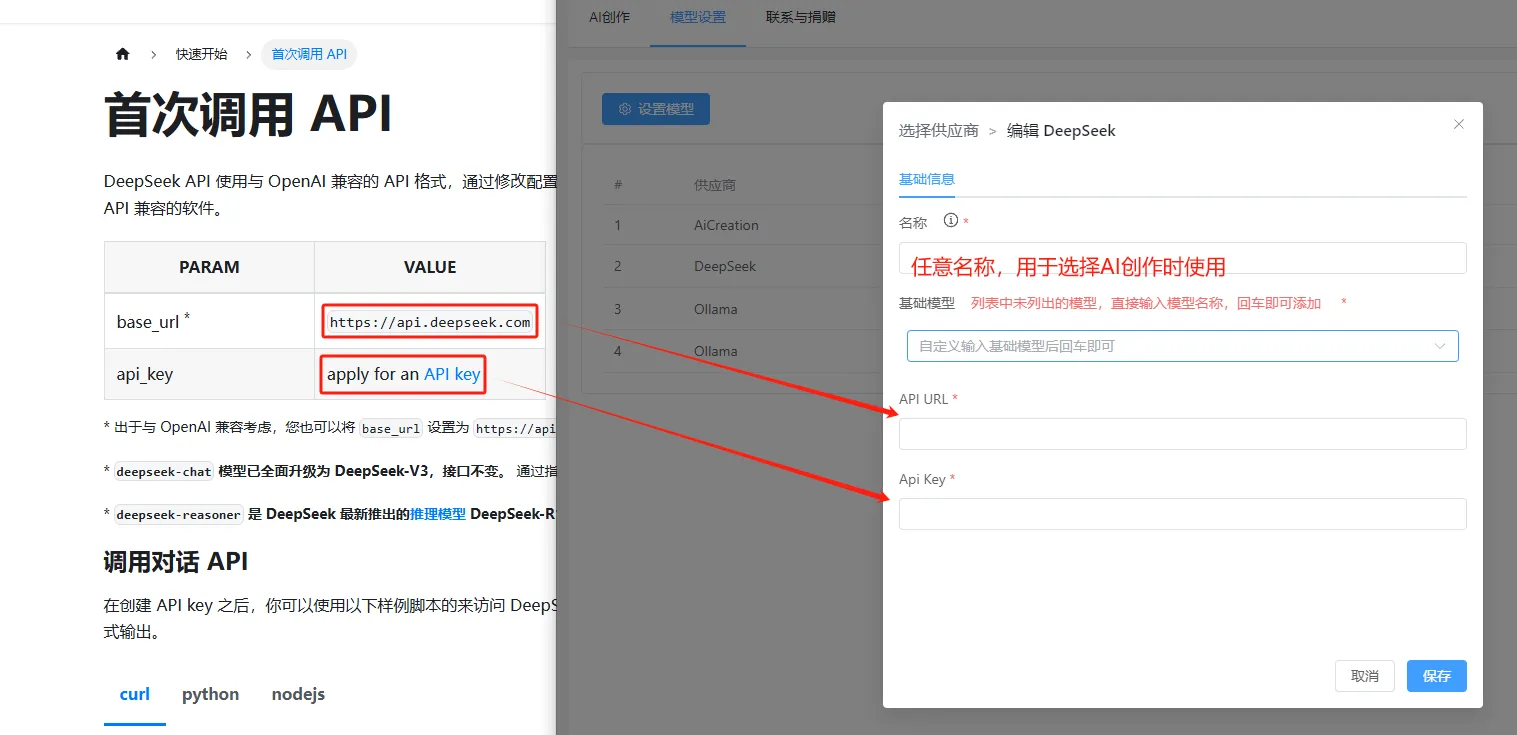Focus the API URL input field
The height and width of the screenshot is (735, 1517).
click(1182, 434)
